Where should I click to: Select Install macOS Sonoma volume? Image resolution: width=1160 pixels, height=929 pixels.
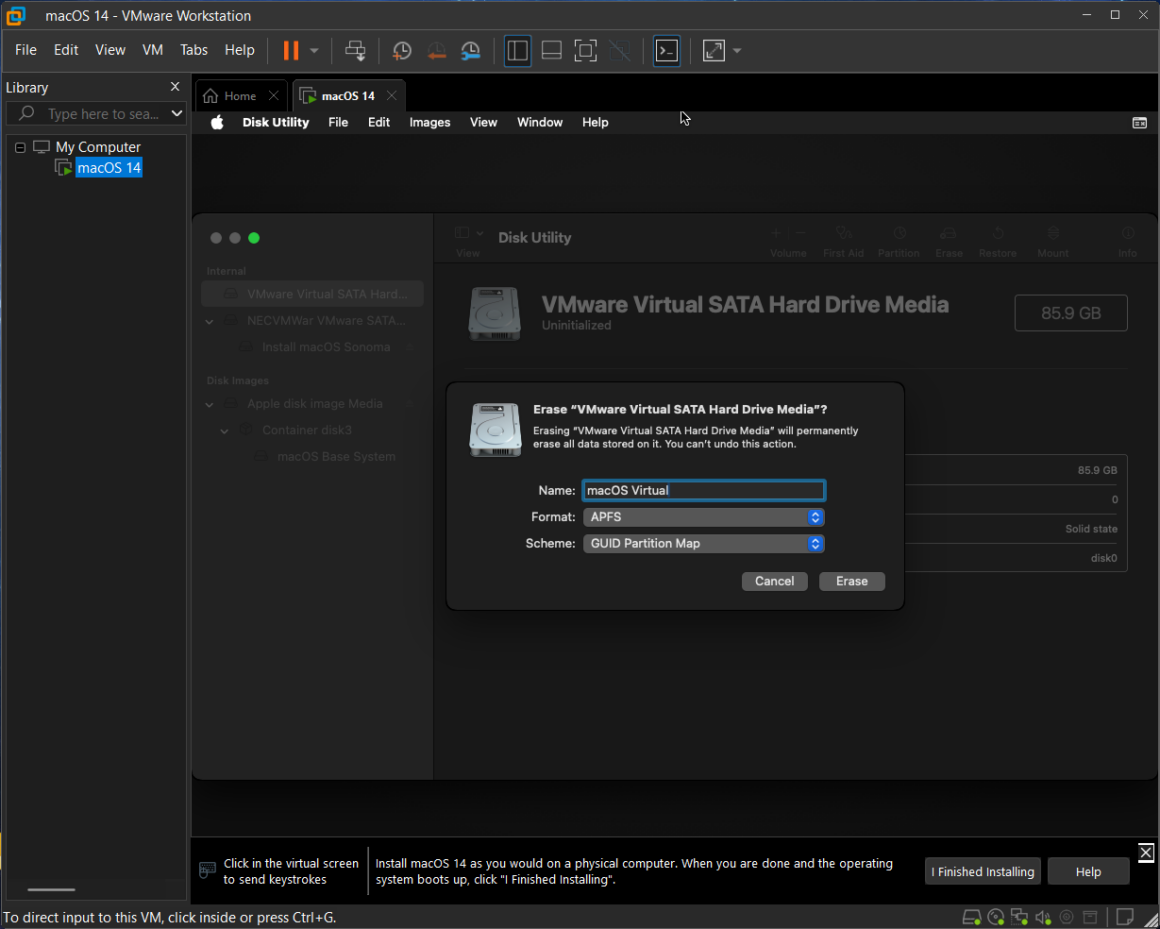[x=326, y=347]
